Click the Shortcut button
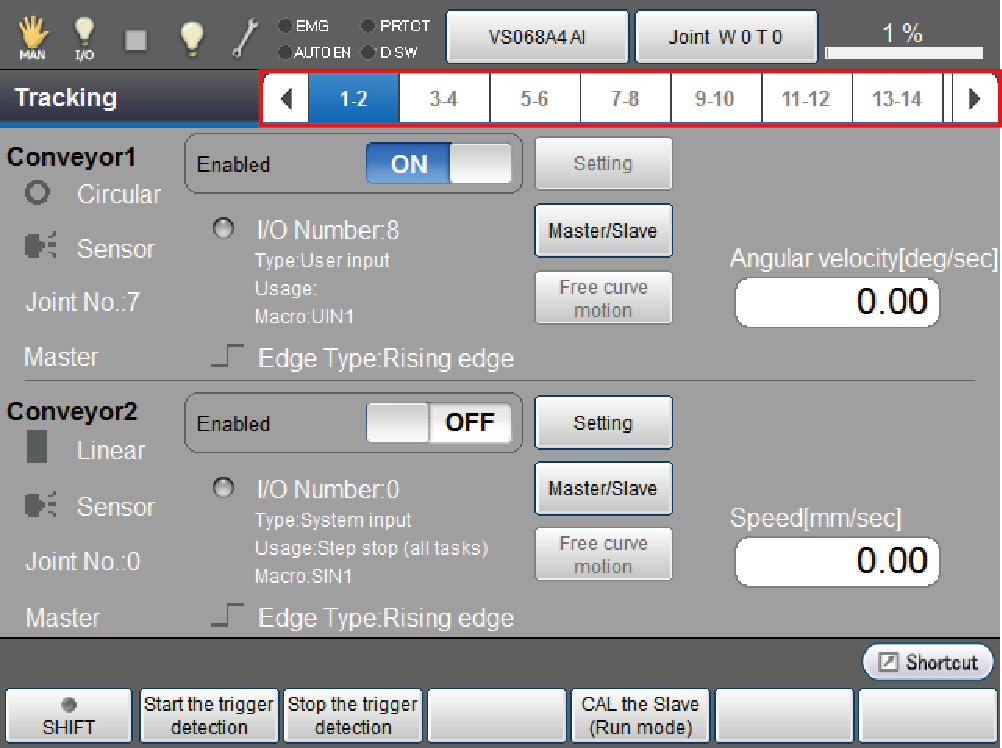The width and height of the screenshot is (1002, 748). (x=929, y=662)
